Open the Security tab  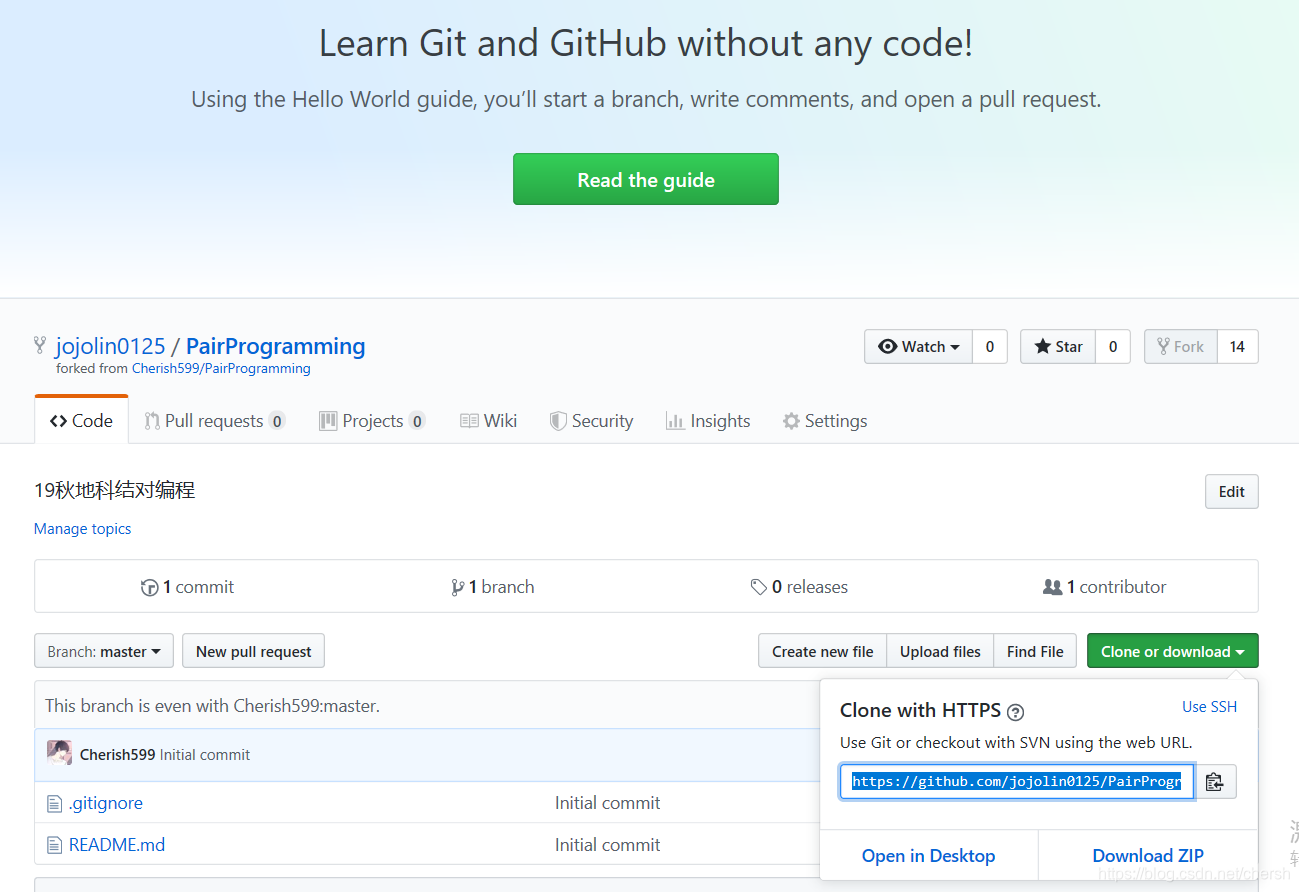pos(591,421)
